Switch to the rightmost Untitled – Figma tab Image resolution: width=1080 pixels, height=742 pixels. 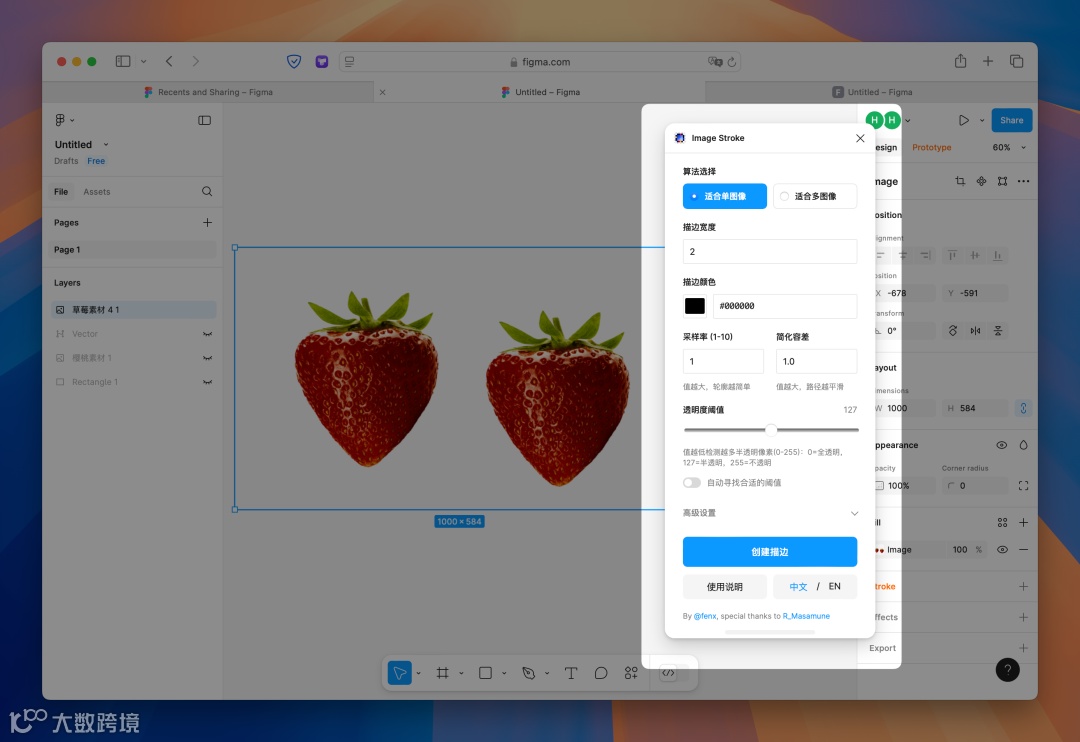tap(872, 92)
